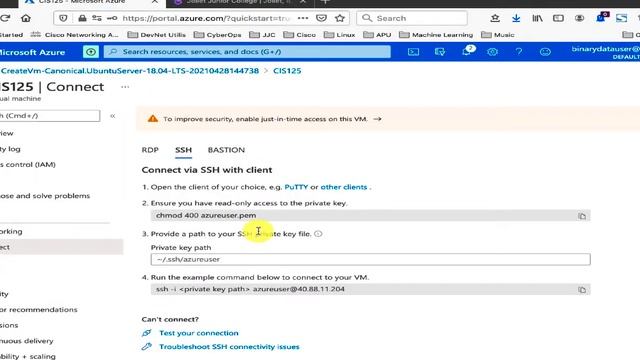Open Diagnose and solve problems
The height and width of the screenshot is (360, 640).
pyautogui.click(x=45, y=196)
